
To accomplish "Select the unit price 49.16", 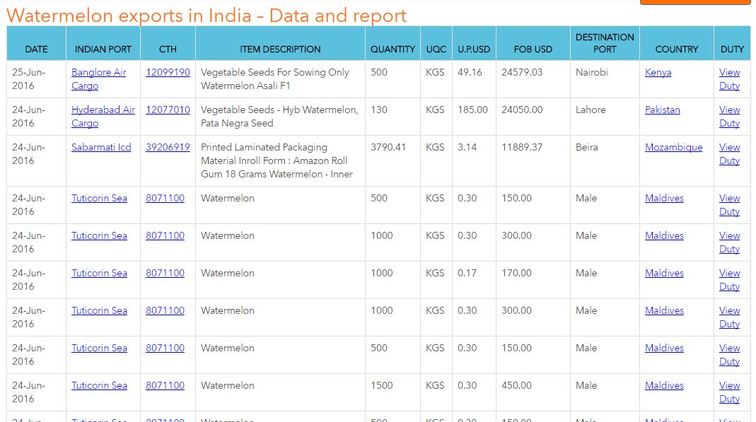I will point(470,72).
